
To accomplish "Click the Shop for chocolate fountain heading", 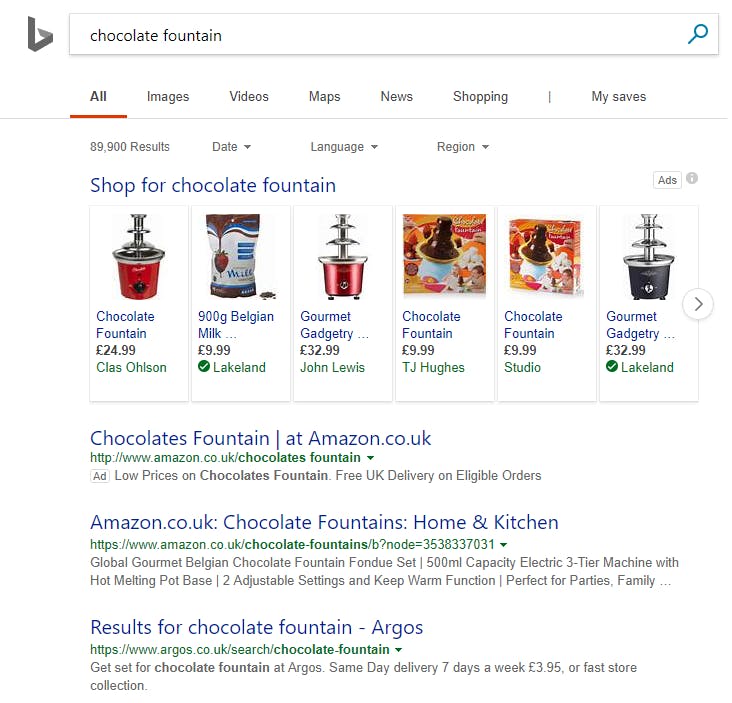I will pyautogui.click(x=213, y=186).
